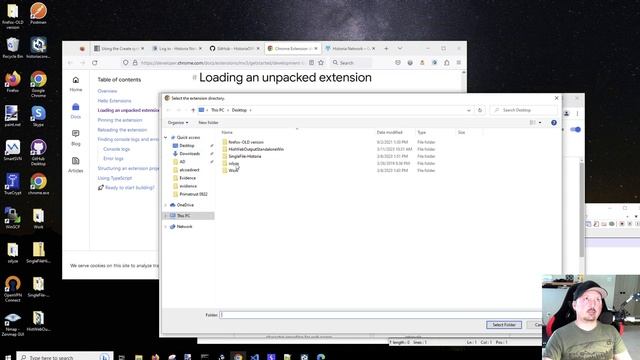Select the Primetrust 0922 folder in navigation pane
The height and width of the screenshot is (360, 640).
click(193, 194)
